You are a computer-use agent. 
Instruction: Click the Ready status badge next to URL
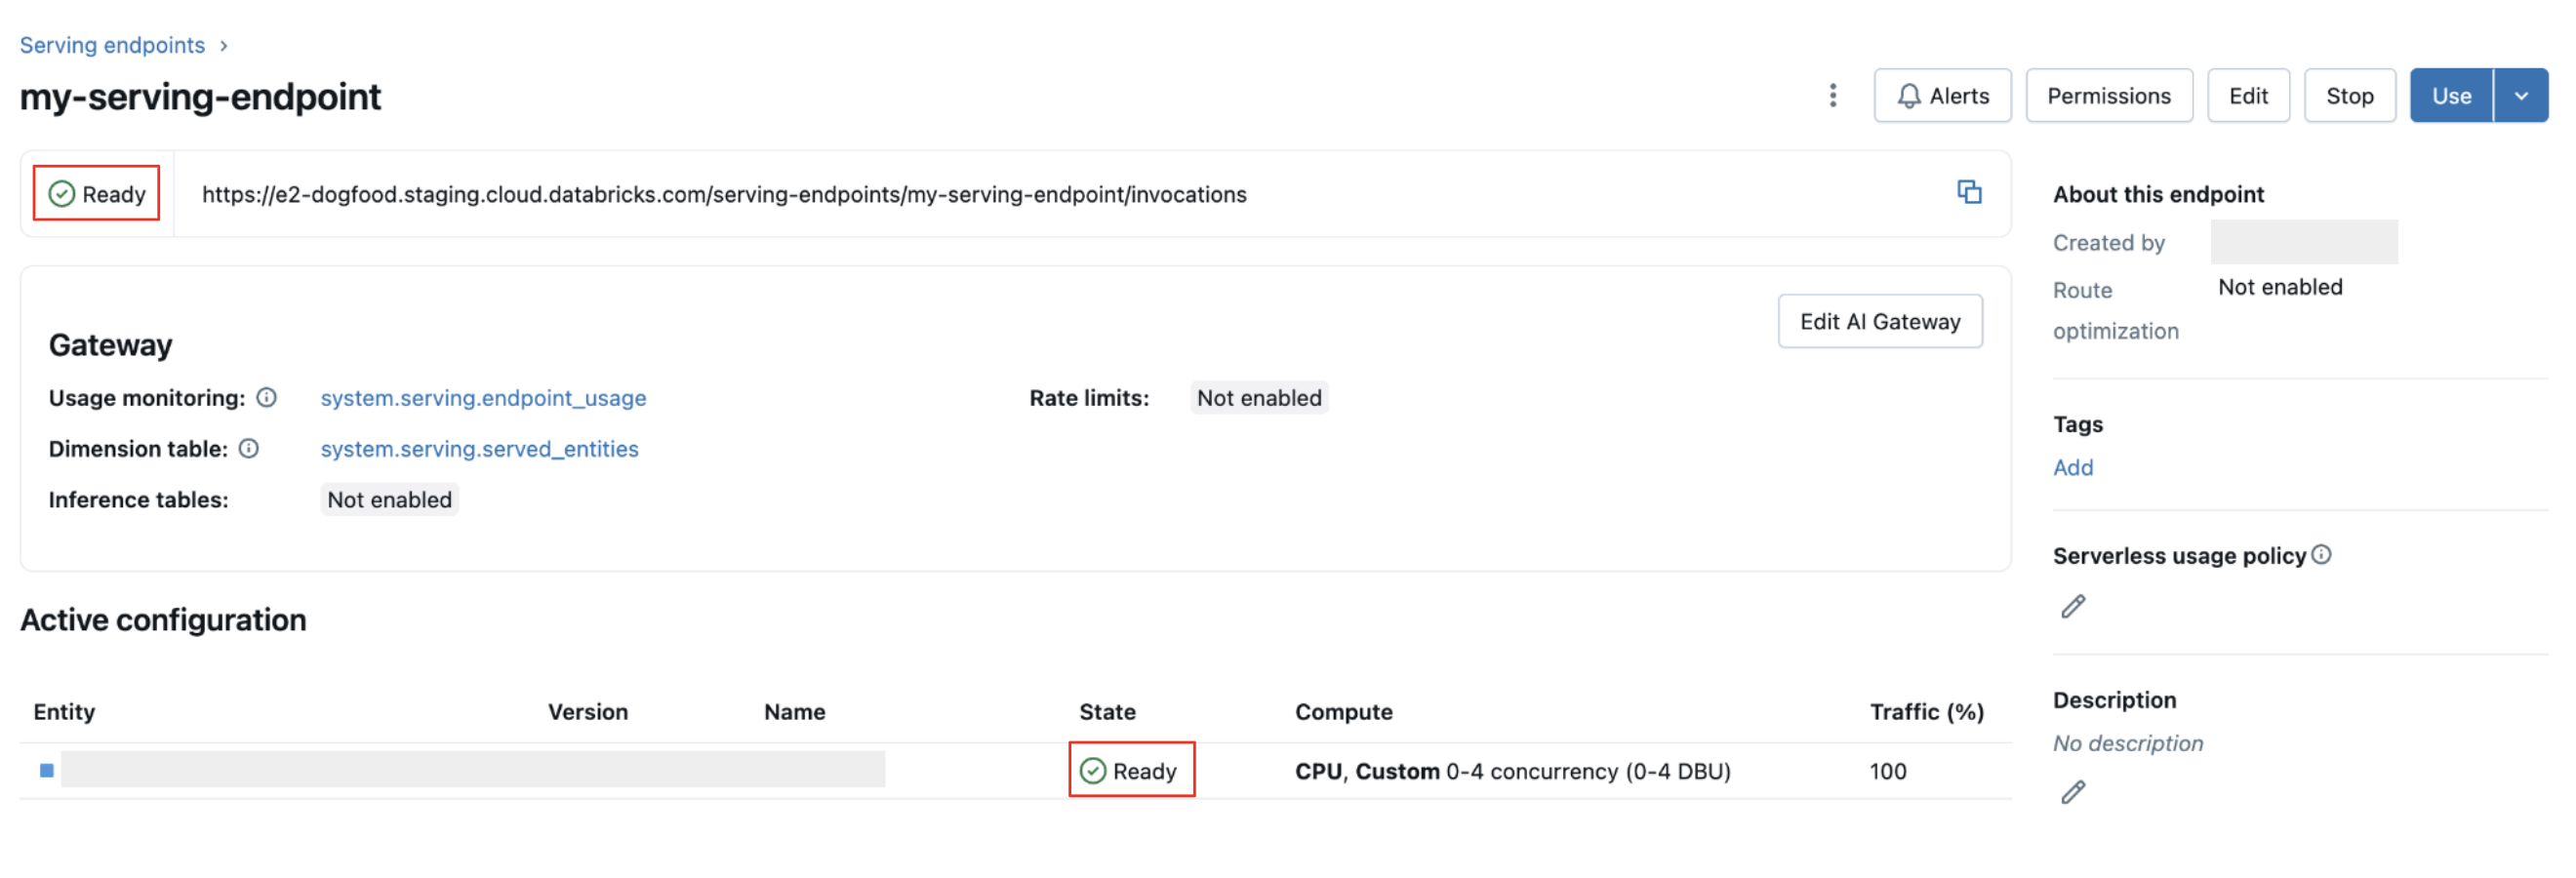click(x=96, y=193)
